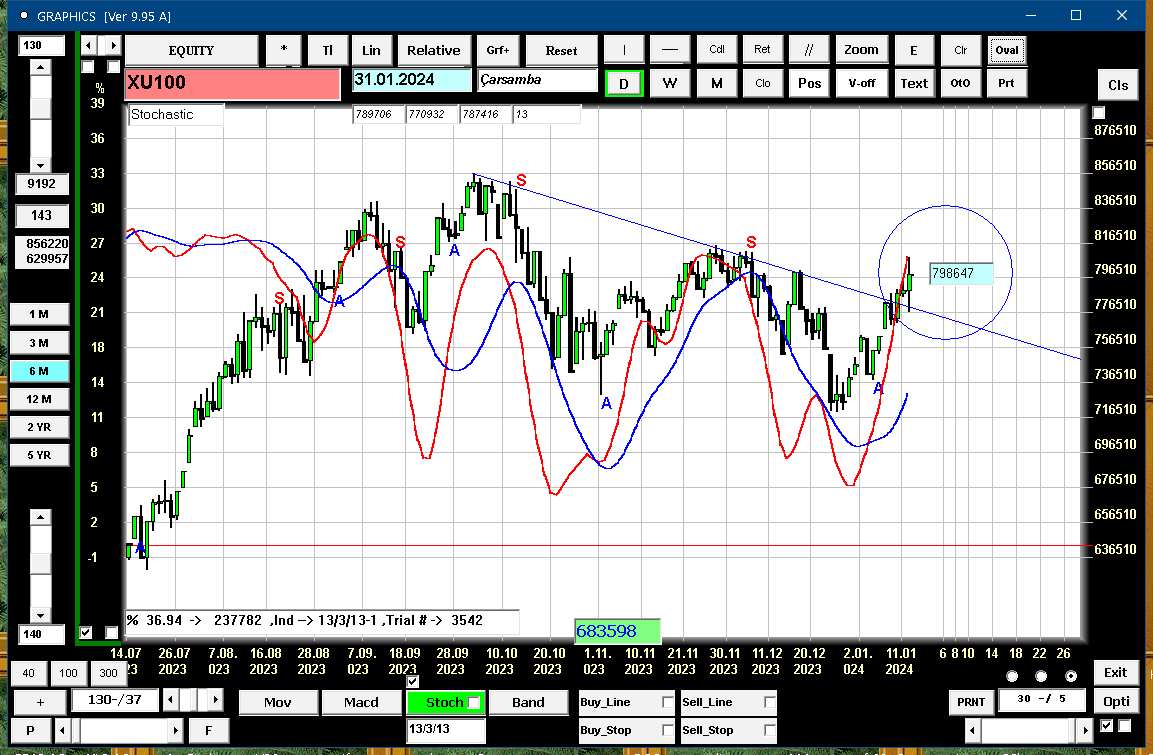Screen dimensions: 1153x755
Task: Uncheck the checked box beside the 140 field
Action: point(86,632)
